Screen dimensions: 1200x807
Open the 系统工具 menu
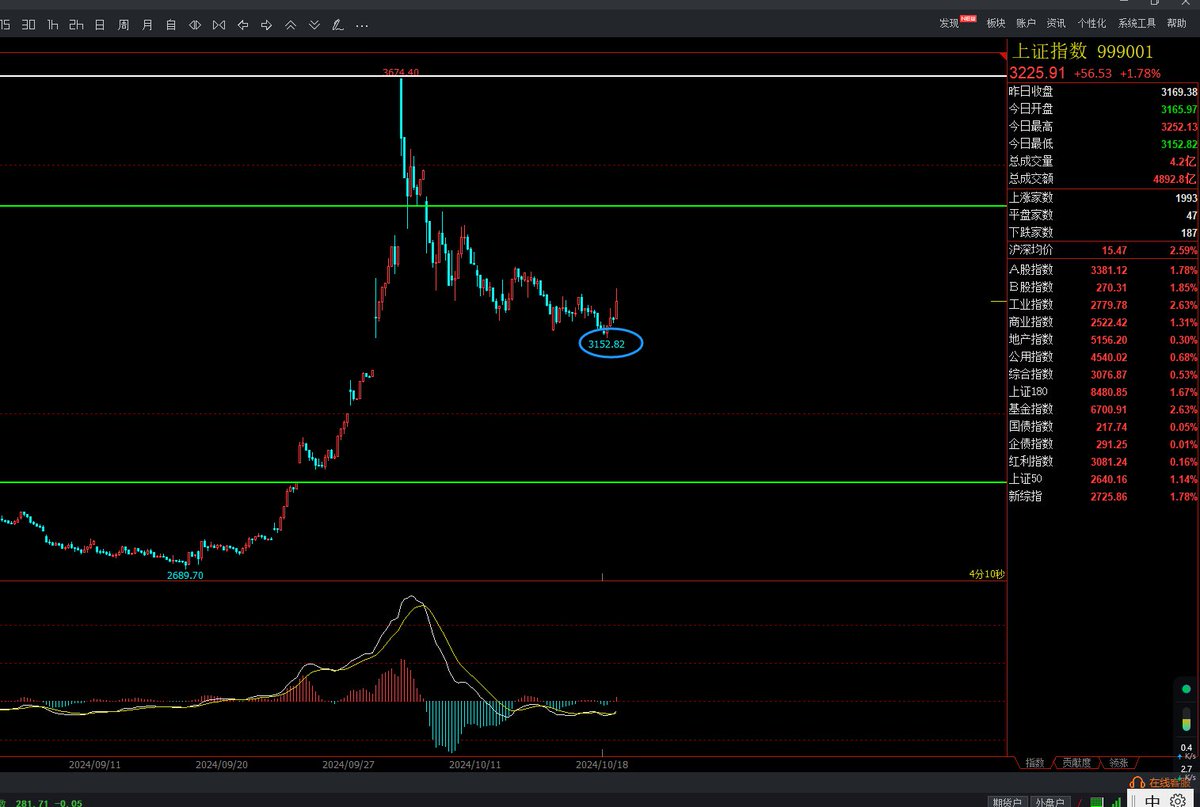coord(1137,23)
